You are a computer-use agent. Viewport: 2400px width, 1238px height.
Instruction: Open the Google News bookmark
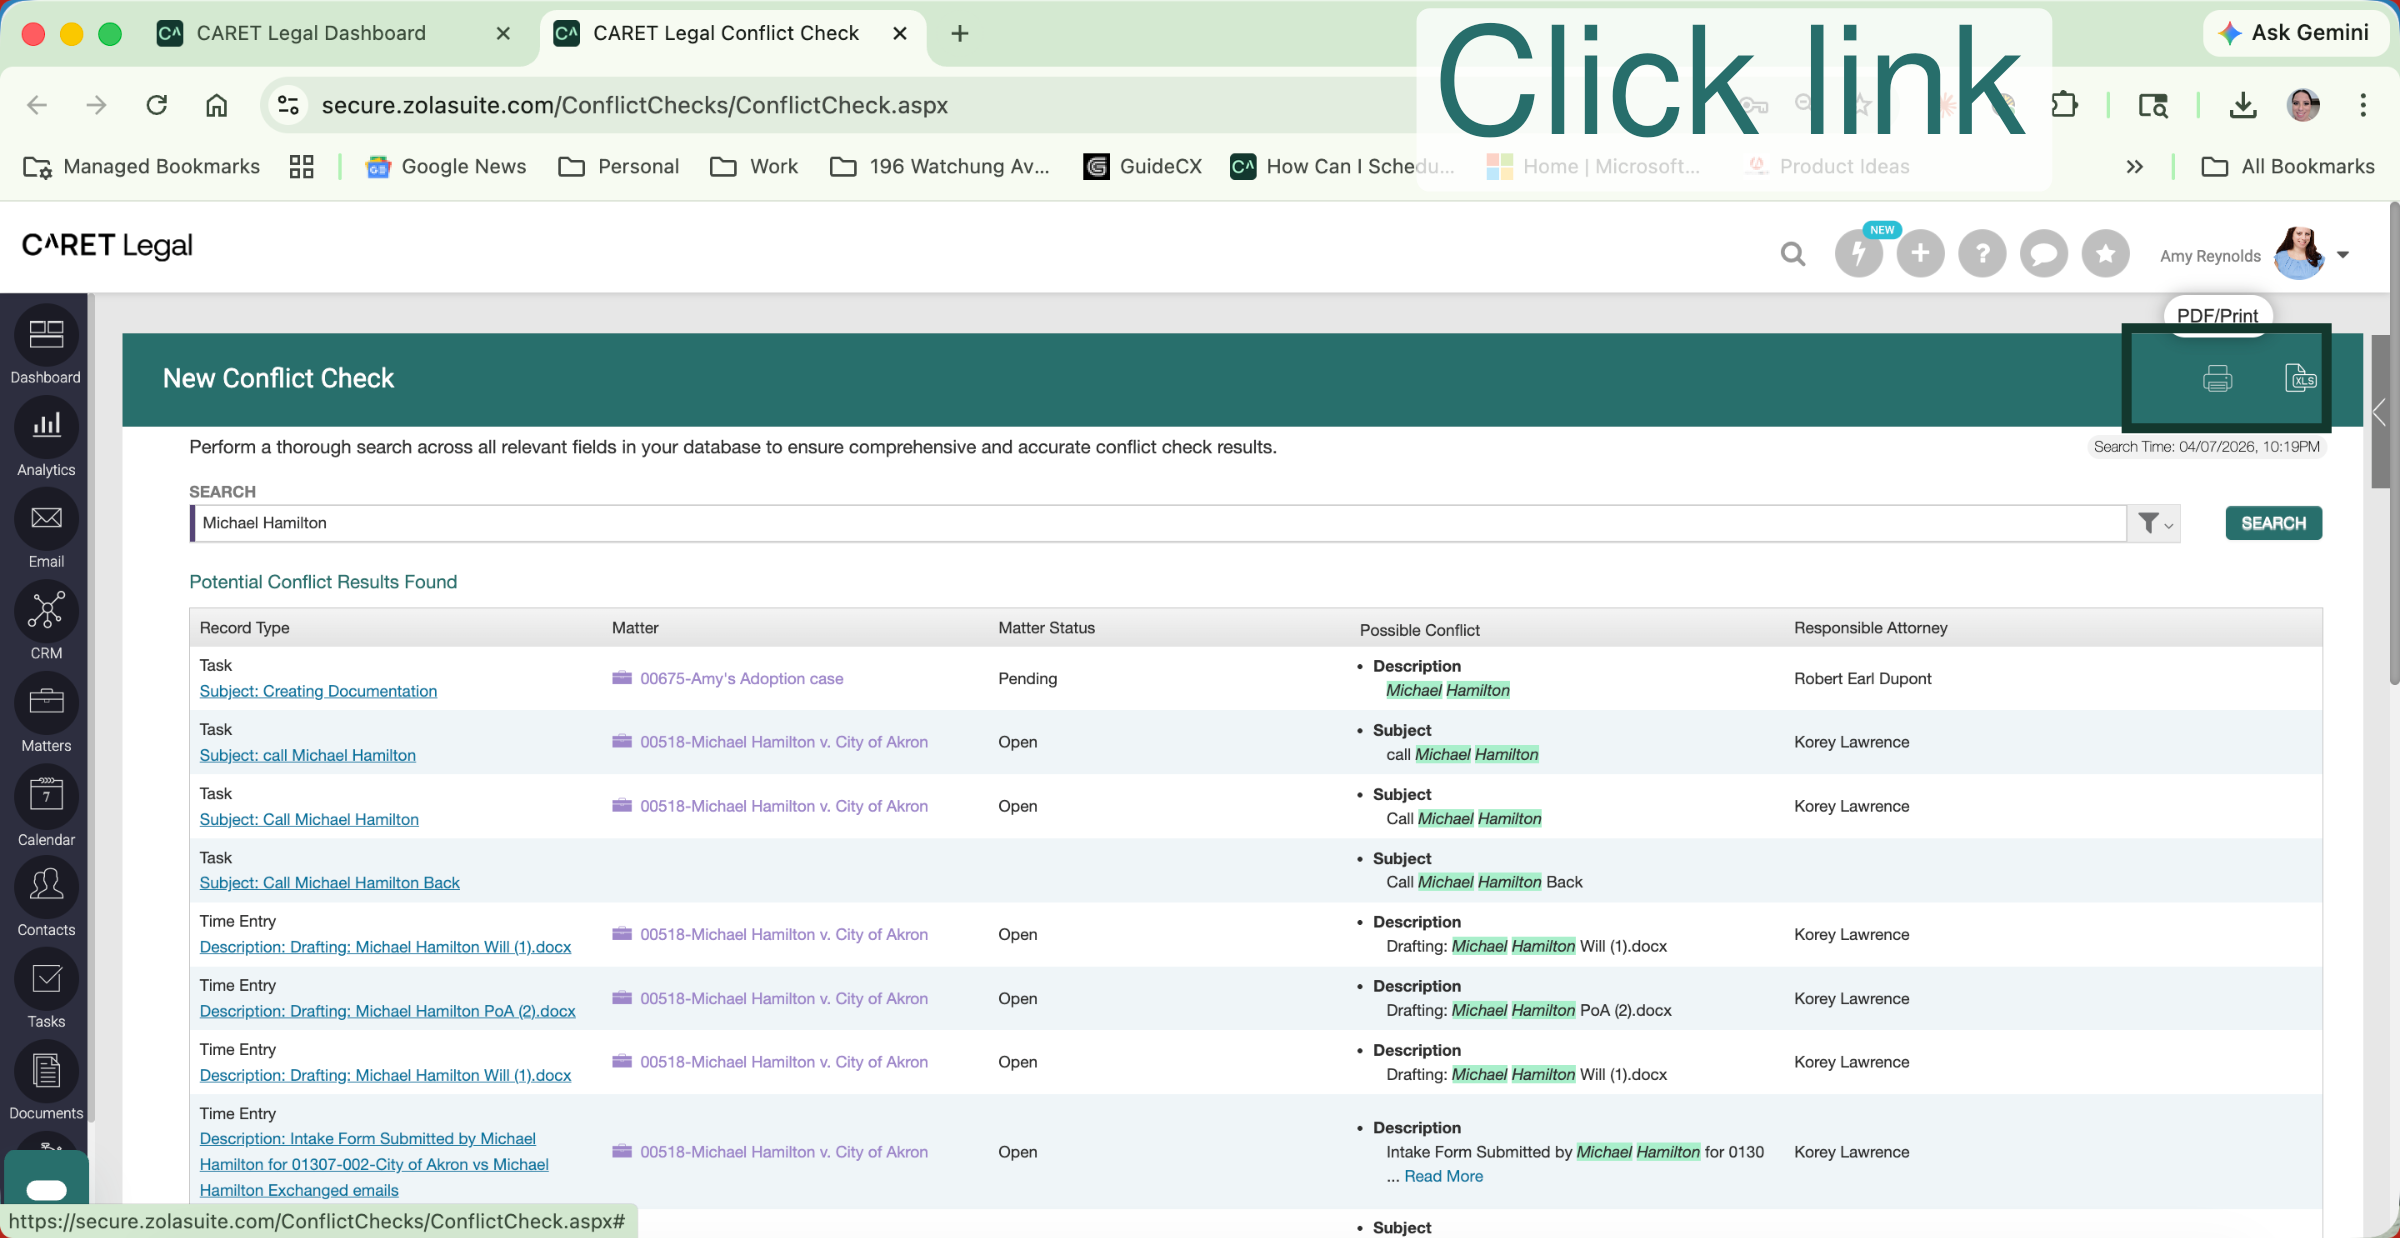tap(446, 166)
